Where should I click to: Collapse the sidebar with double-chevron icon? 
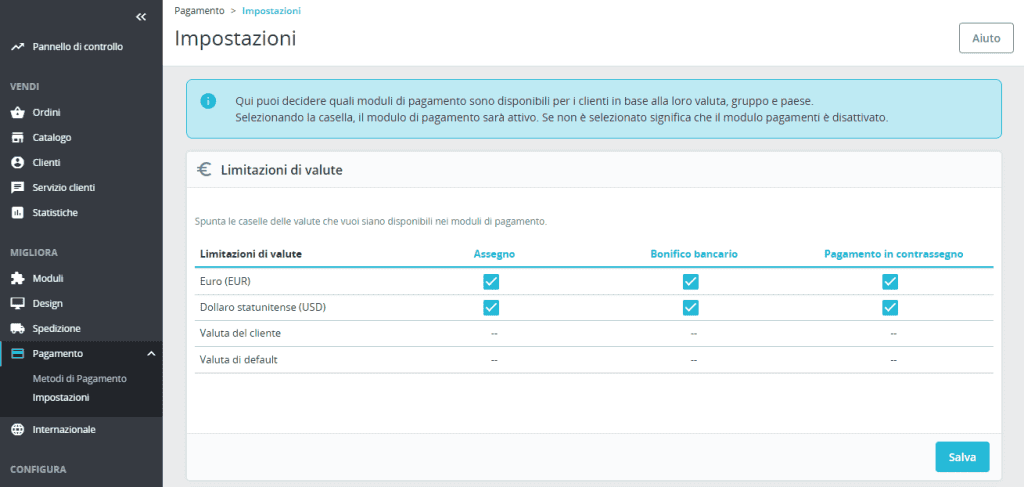tap(141, 17)
